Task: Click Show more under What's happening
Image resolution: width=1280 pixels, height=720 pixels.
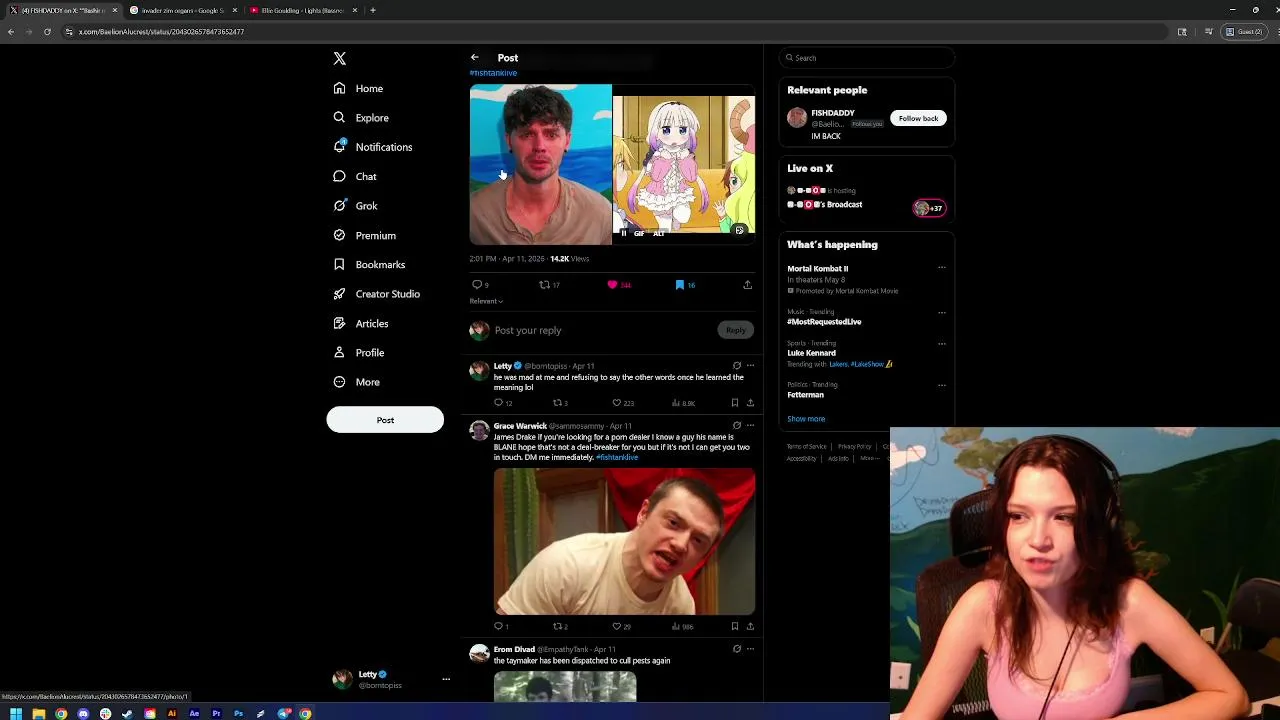Action: click(806, 419)
